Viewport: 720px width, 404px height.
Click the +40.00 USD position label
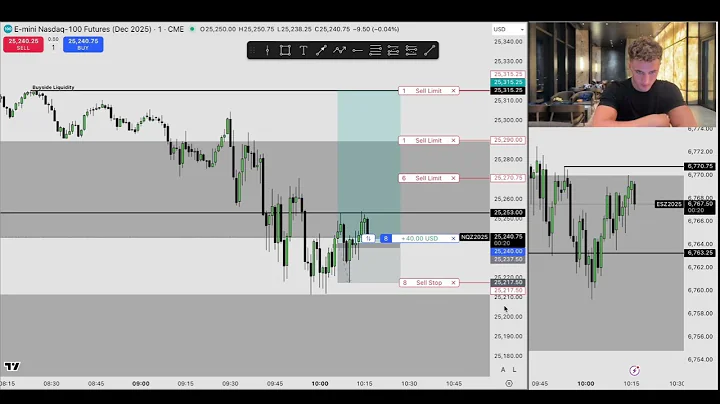point(419,238)
